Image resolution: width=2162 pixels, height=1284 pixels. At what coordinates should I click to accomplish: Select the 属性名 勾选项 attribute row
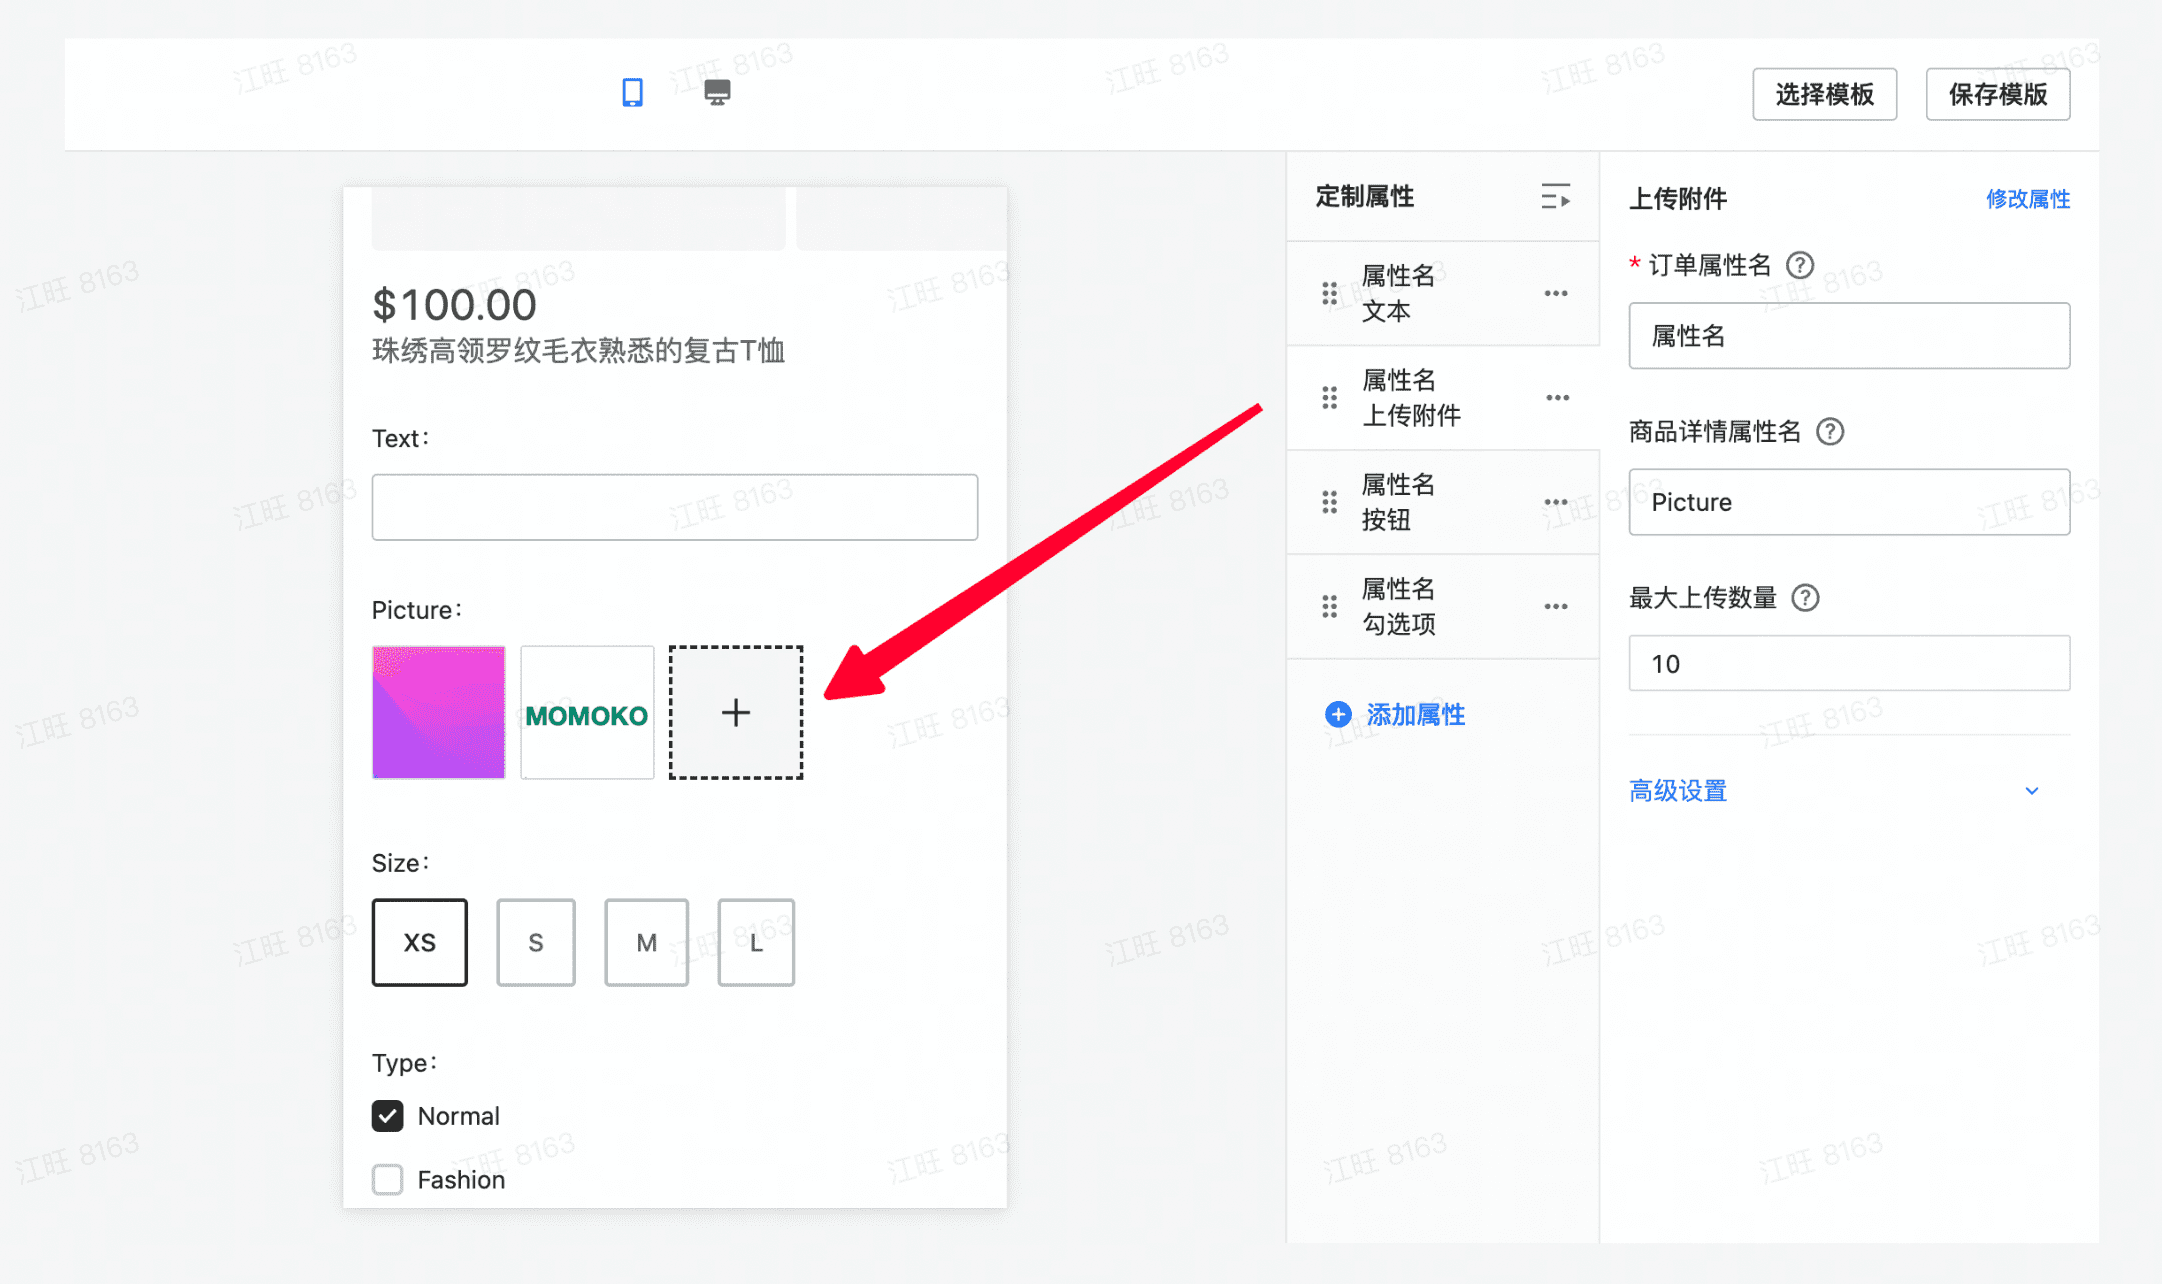[x=1443, y=606]
